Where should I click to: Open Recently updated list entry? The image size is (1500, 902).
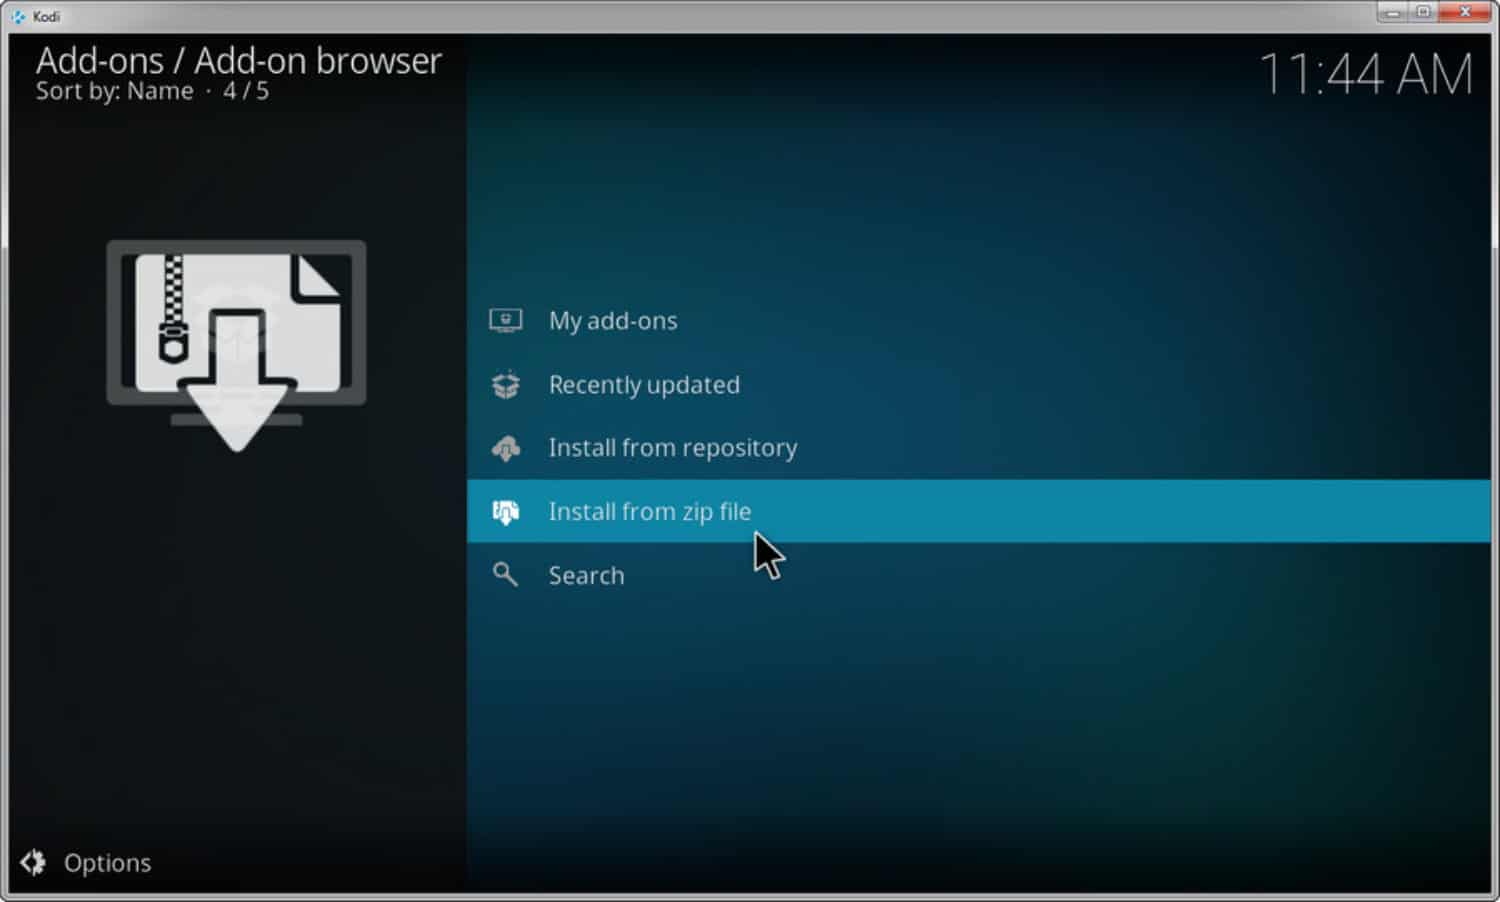pyautogui.click(x=978, y=384)
